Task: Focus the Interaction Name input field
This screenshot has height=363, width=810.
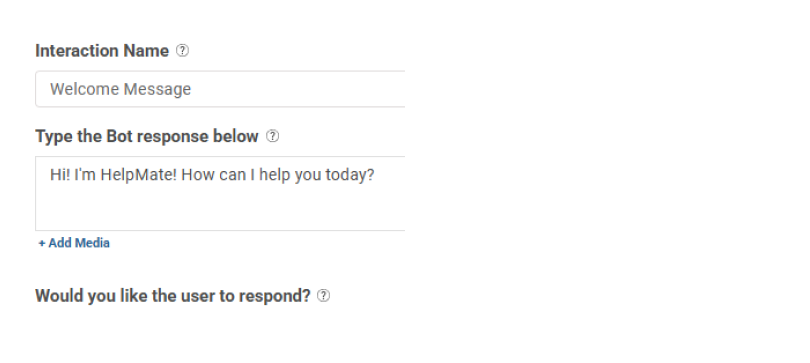Action: pos(220,89)
